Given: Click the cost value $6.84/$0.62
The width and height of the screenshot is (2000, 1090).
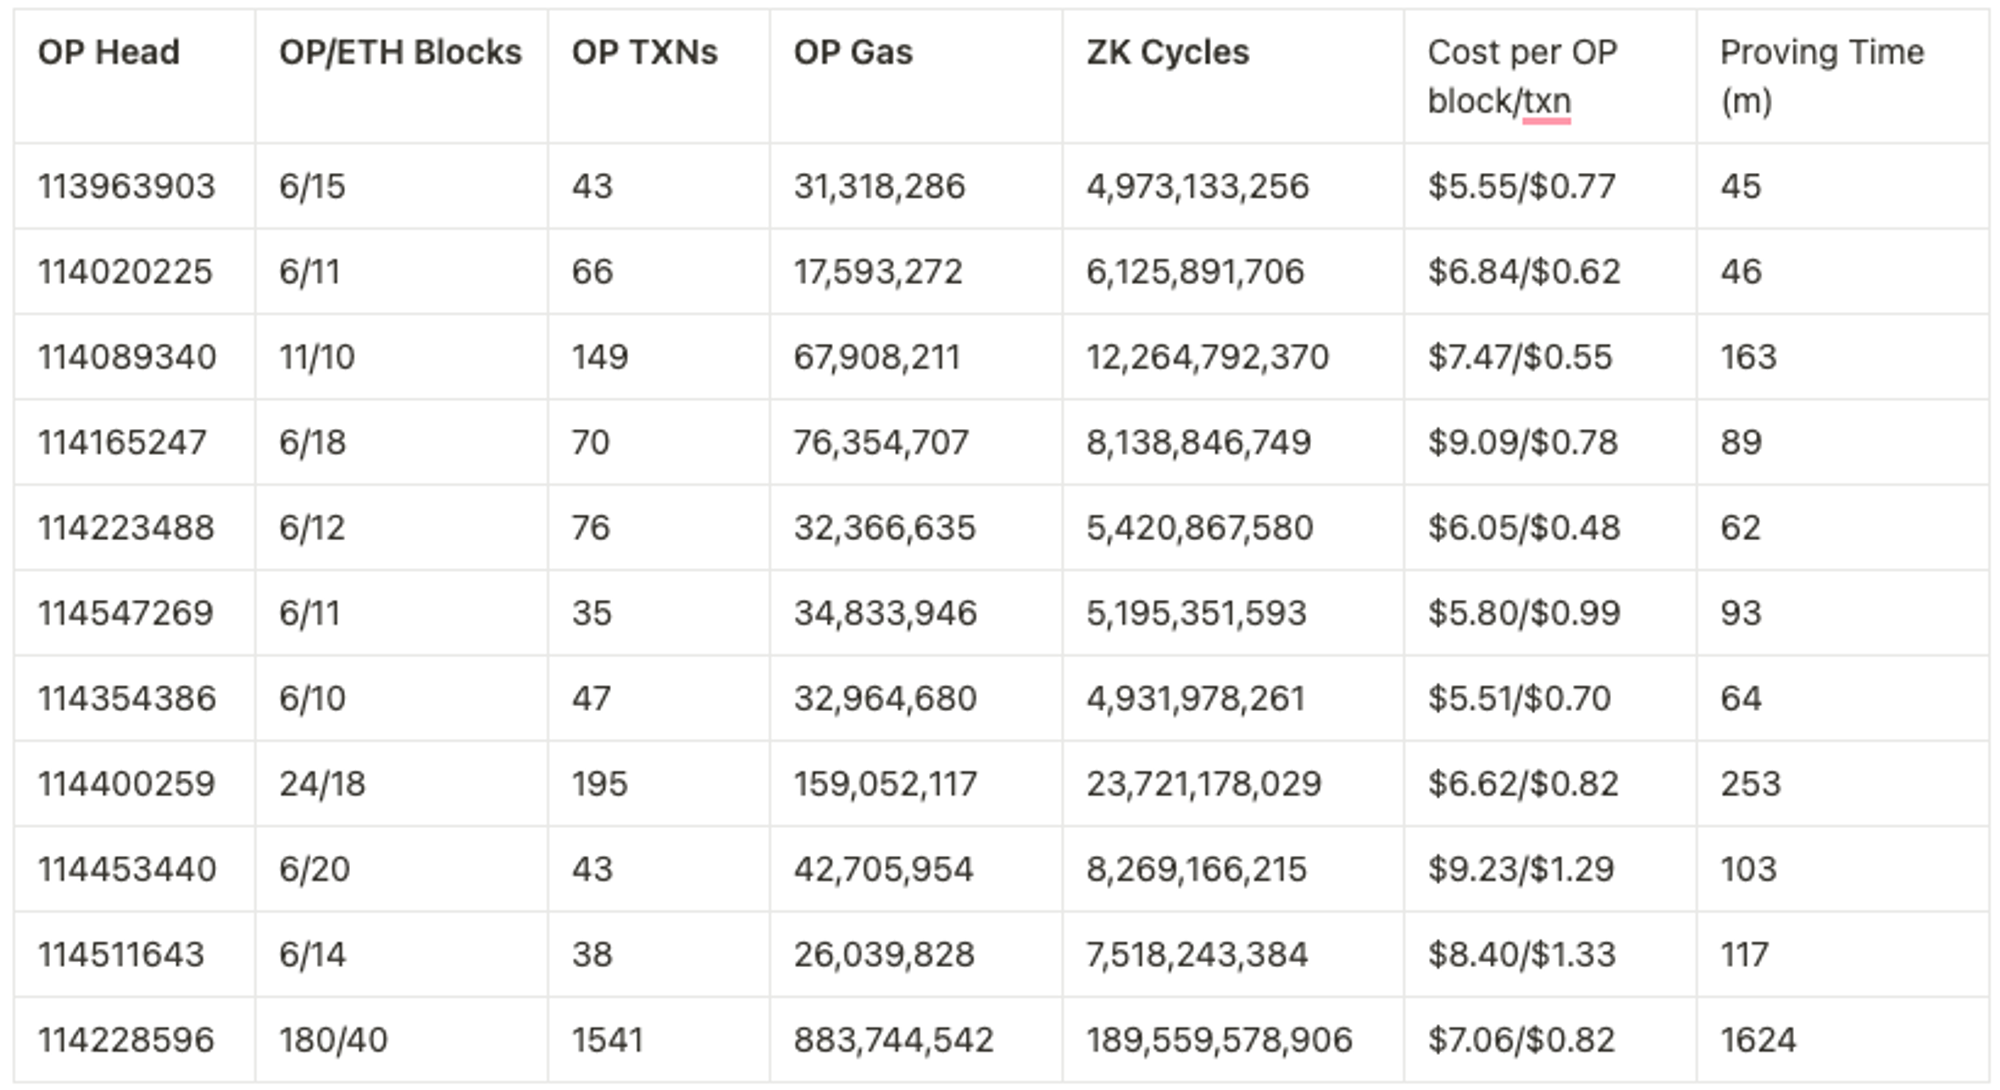Looking at the screenshot, I should click(1524, 271).
